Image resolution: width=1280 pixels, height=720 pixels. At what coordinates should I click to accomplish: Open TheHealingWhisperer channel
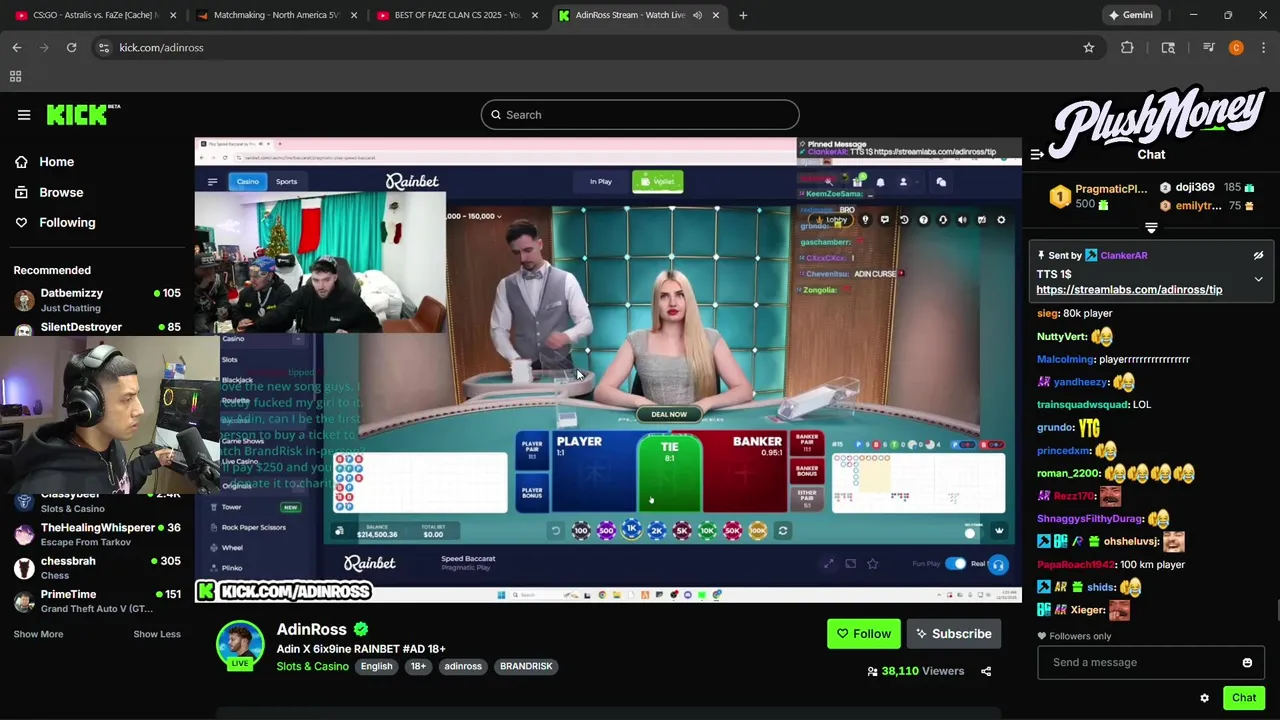[x=97, y=534]
